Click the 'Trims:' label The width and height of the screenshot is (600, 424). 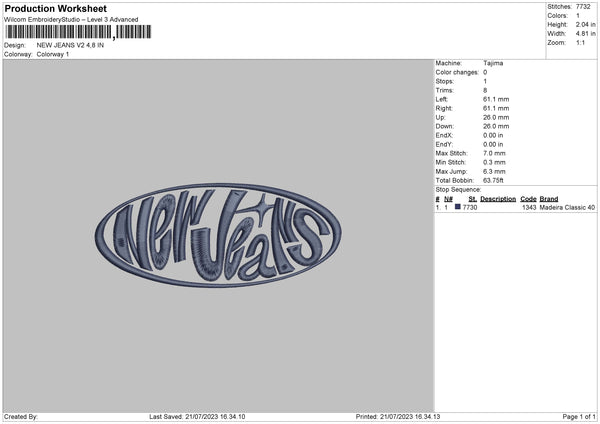tap(445, 91)
